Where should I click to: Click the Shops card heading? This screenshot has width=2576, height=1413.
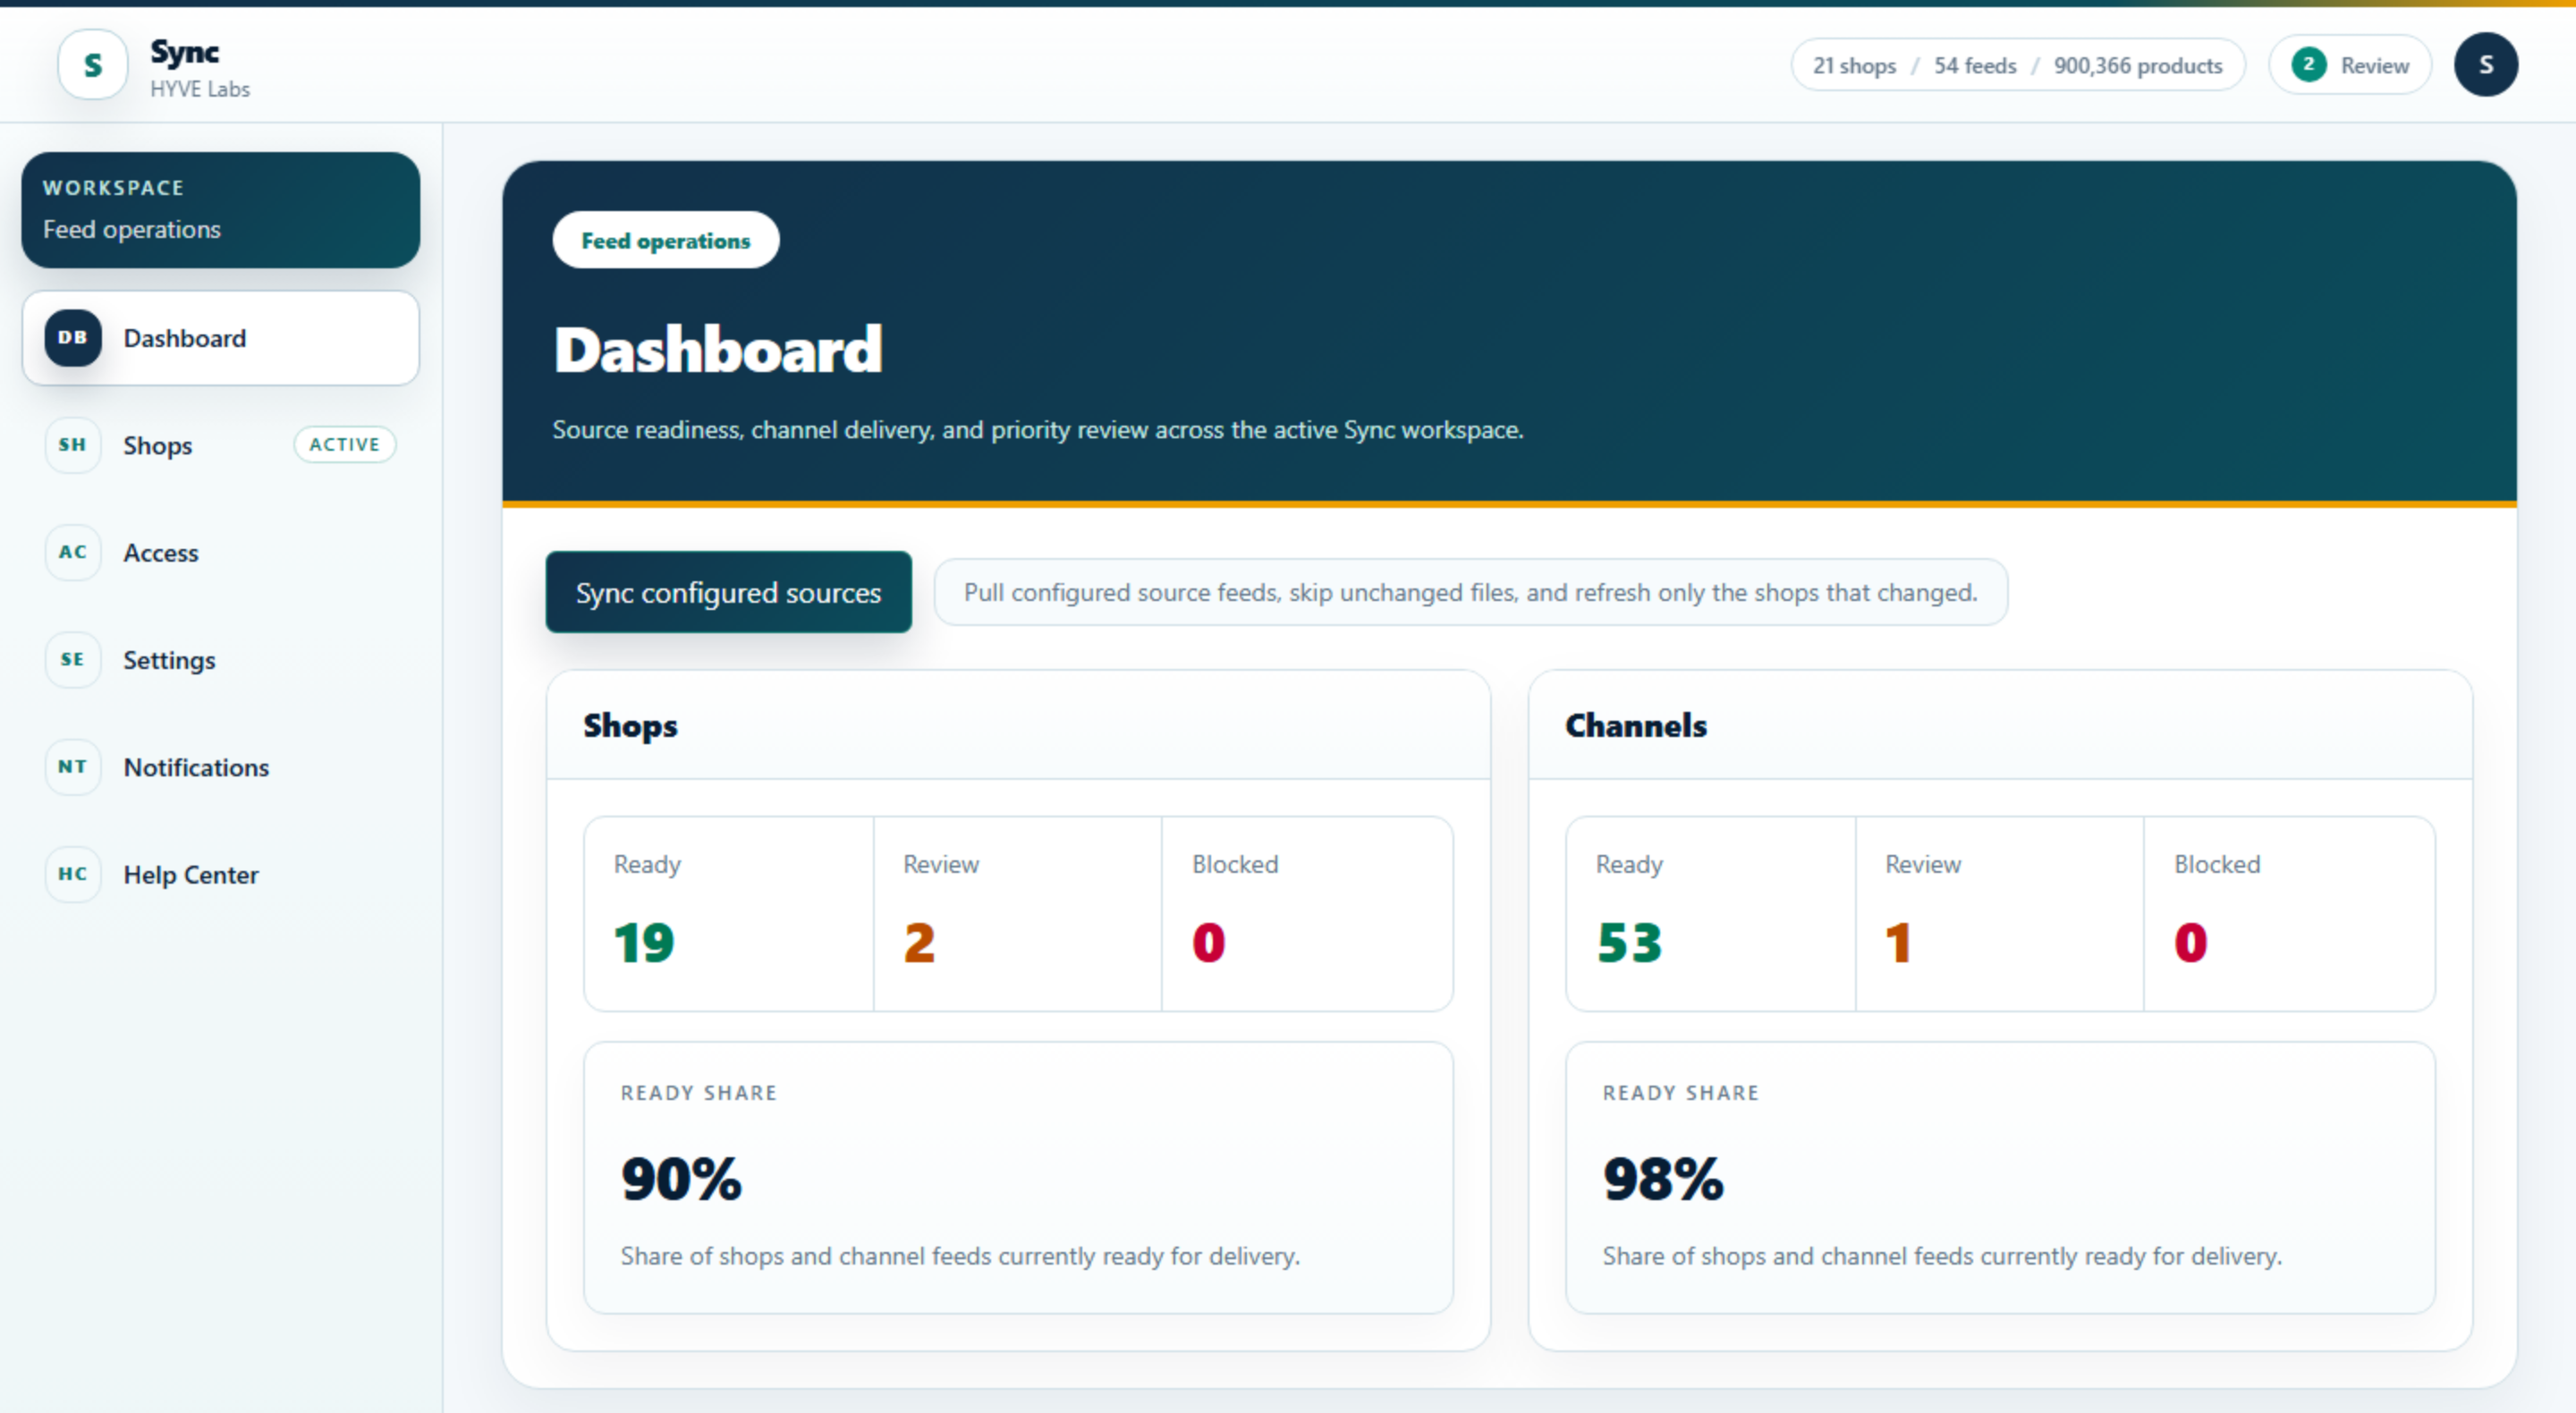pos(630,725)
